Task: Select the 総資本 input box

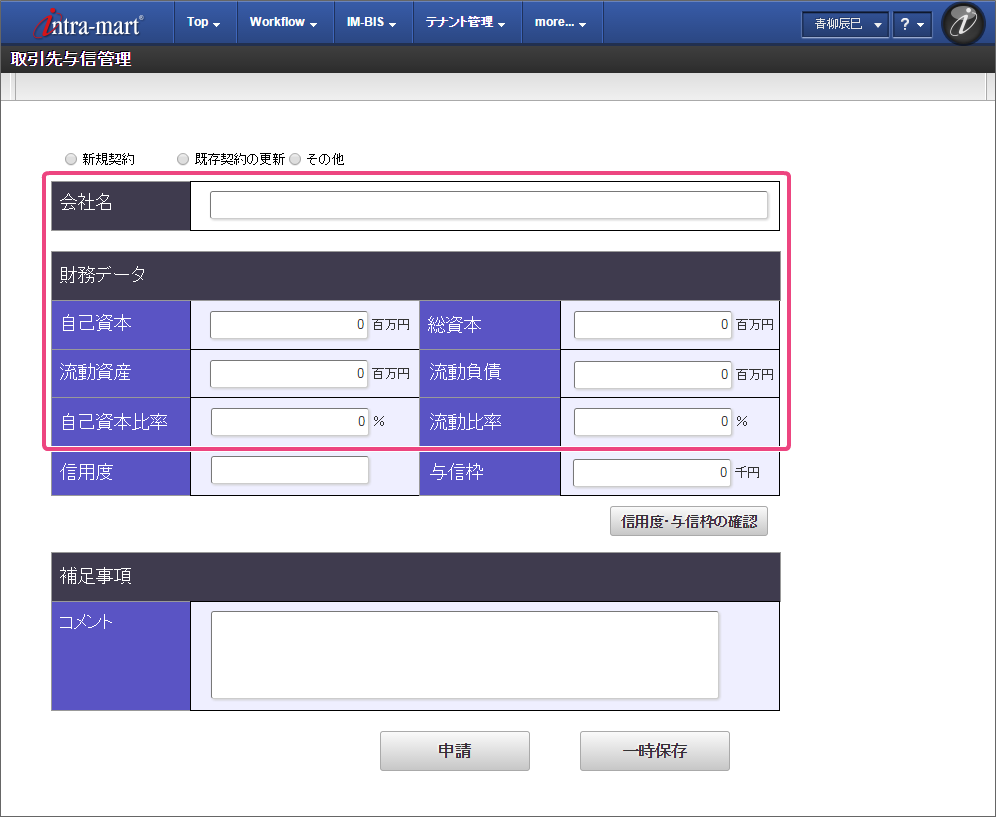Action: (652, 325)
